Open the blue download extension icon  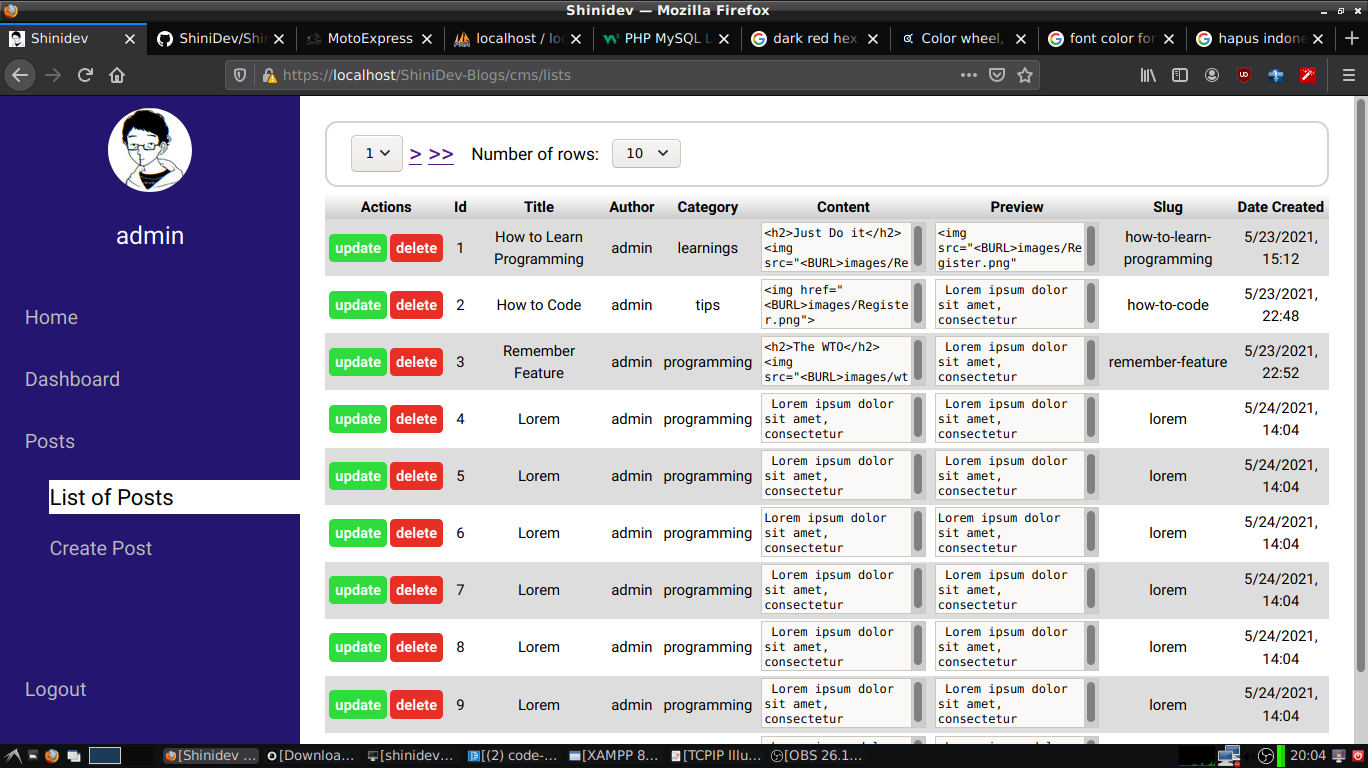(1276, 75)
